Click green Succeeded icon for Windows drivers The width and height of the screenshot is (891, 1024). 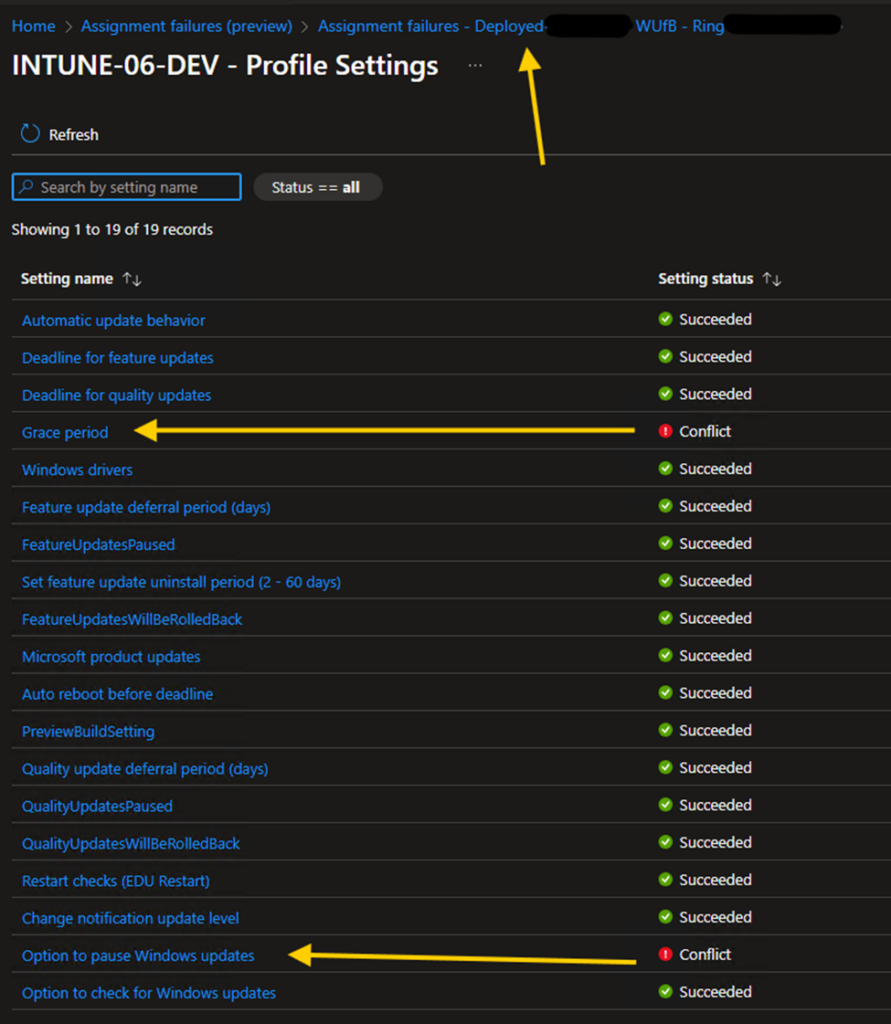(665, 469)
